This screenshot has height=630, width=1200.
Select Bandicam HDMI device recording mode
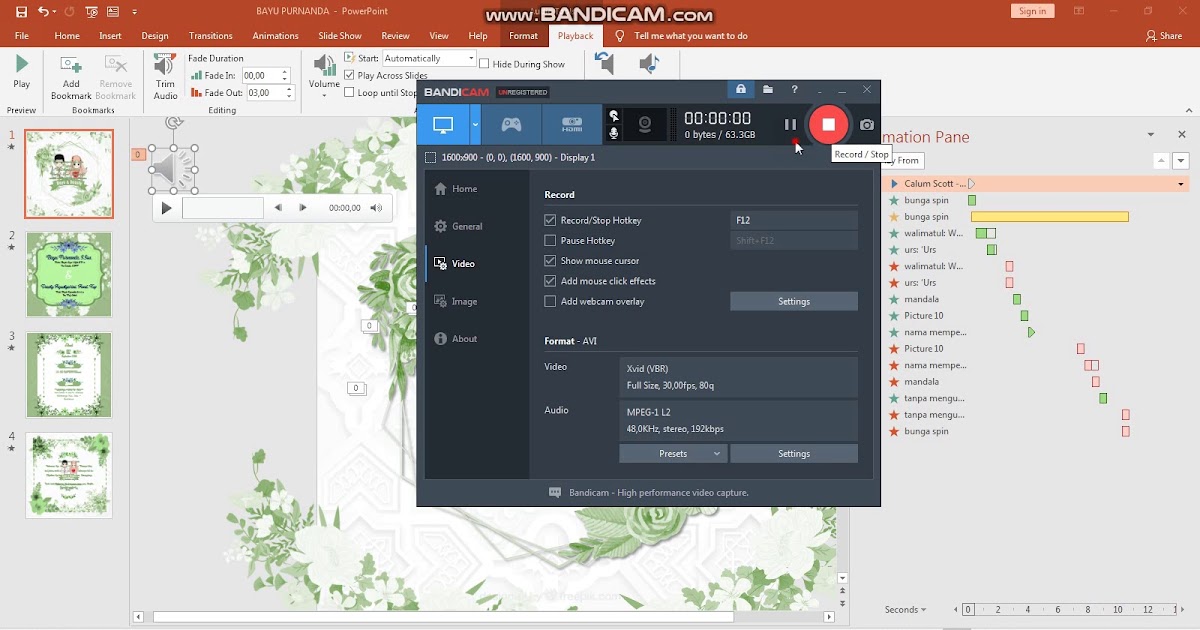pos(571,125)
